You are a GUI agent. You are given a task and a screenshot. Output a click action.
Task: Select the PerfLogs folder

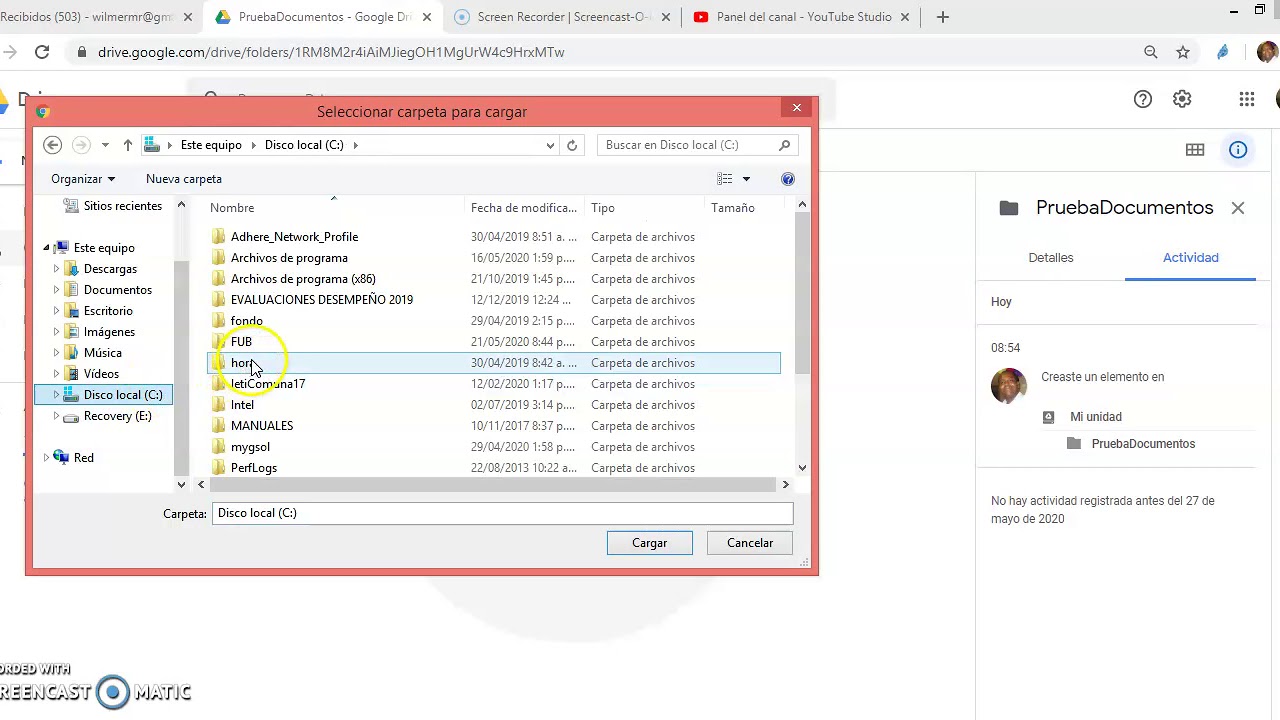click(x=254, y=468)
